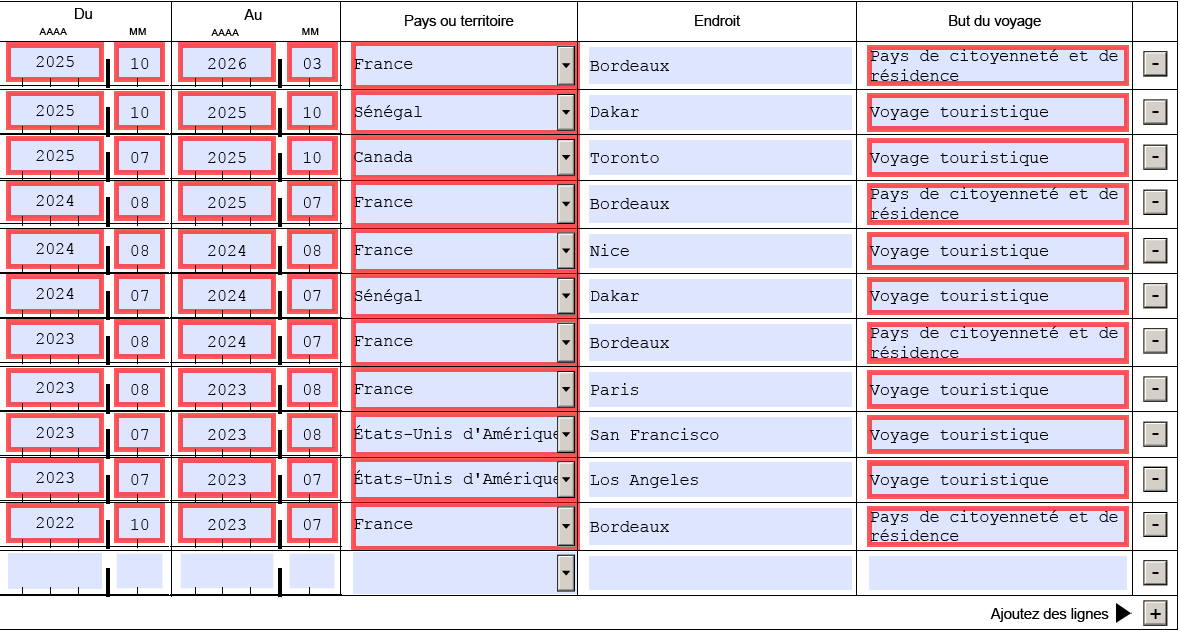Image resolution: width=1180 pixels, height=632 pixels.
Task: Open the empty country dropdown in last row
Action: [x=566, y=572]
